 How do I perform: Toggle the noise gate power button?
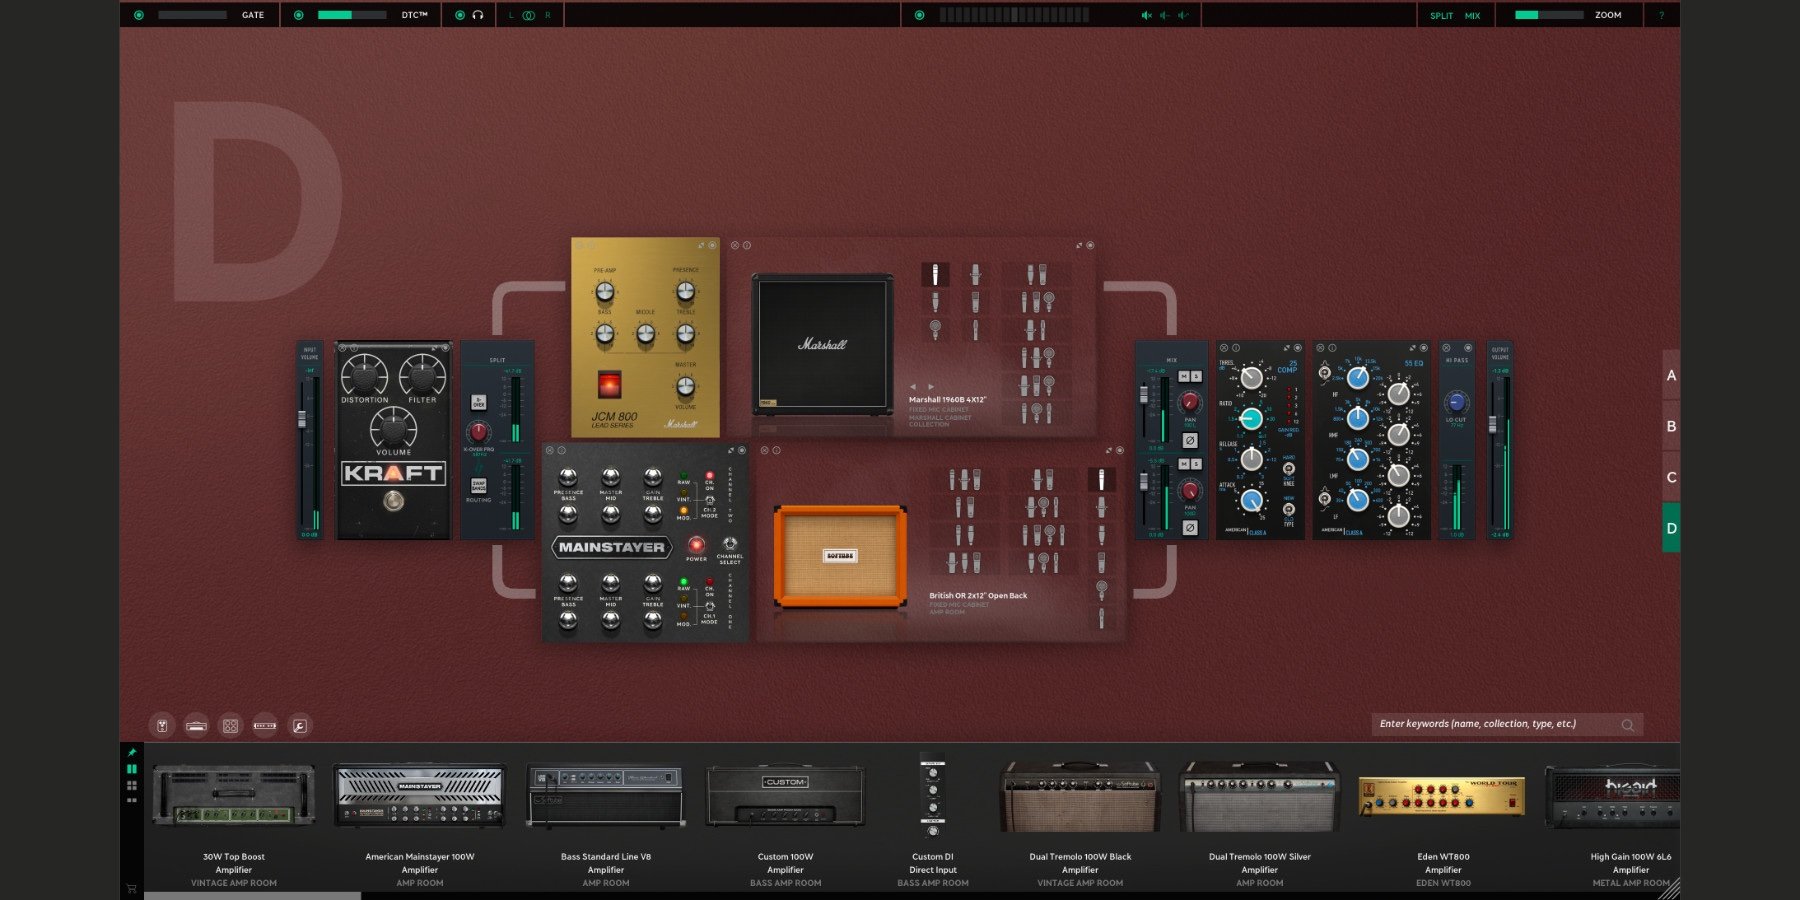[139, 15]
